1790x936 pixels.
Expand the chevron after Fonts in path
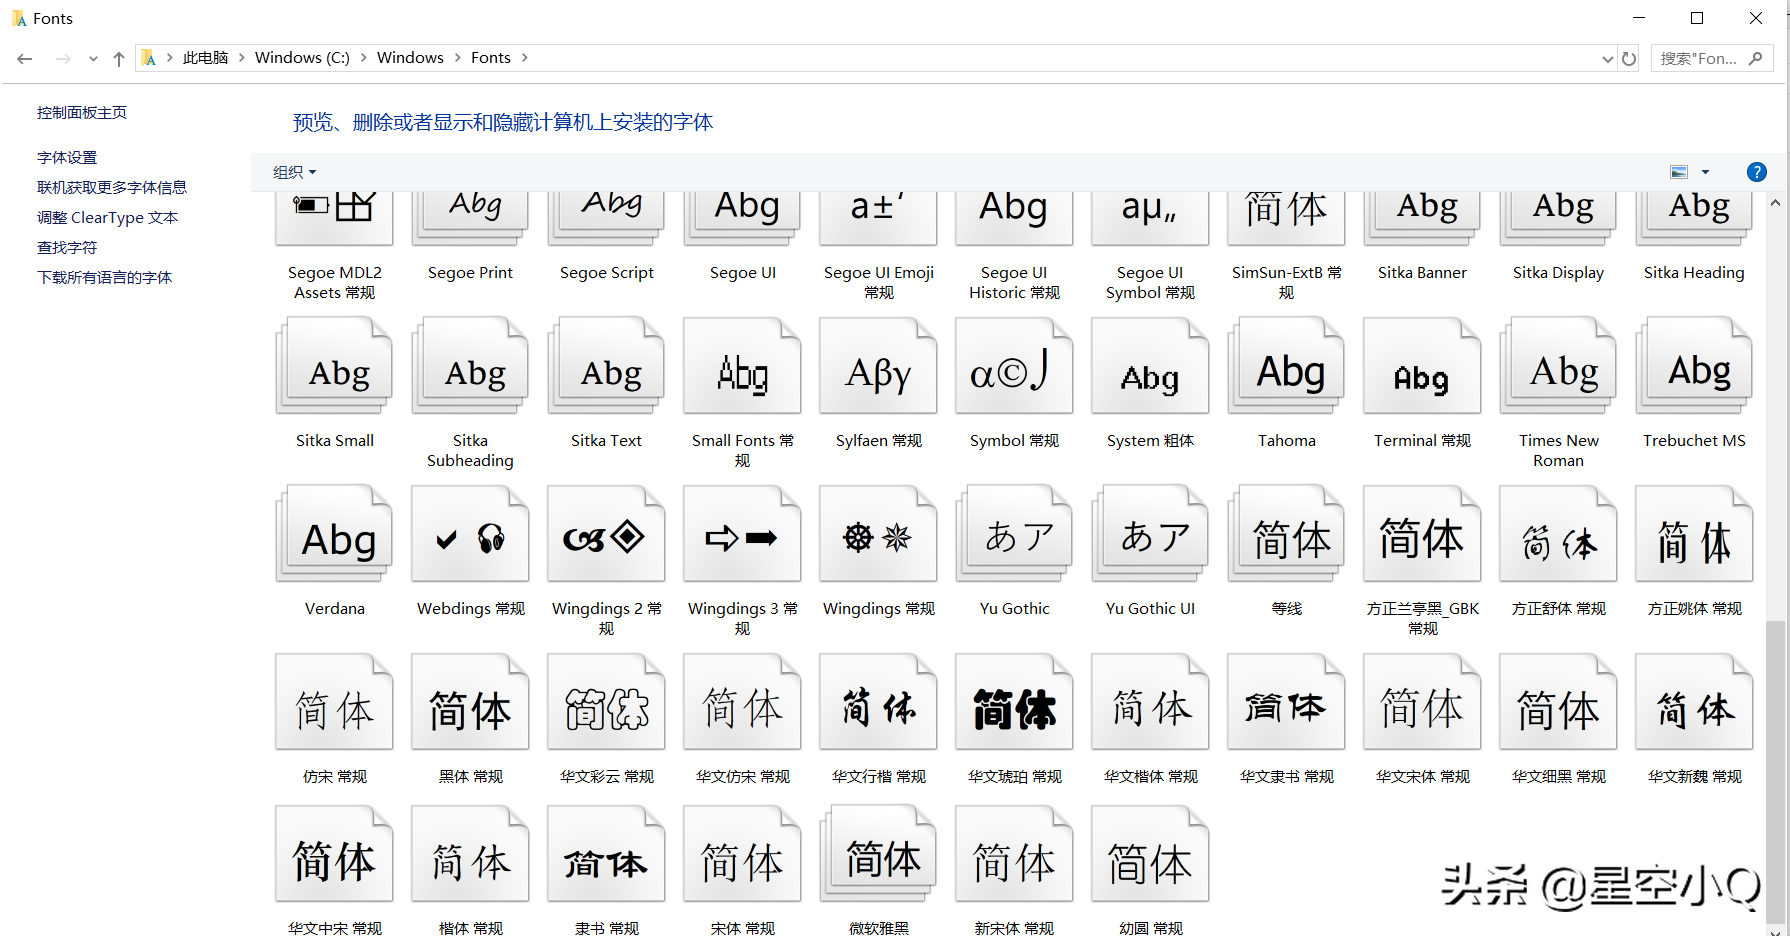pyautogui.click(x=524, y=58)
